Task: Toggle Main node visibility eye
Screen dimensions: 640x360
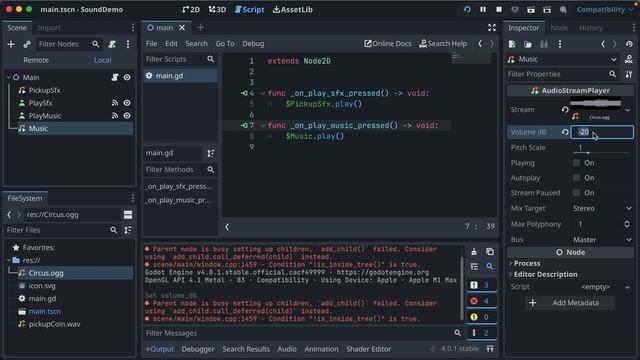Action: 127,77
